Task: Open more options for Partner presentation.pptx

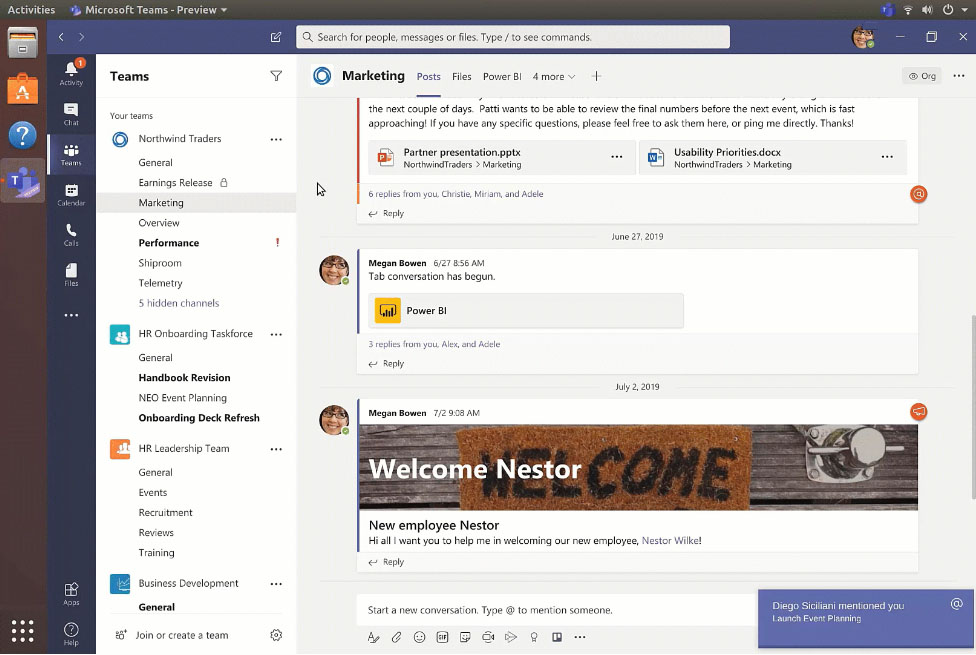Action: coord(617,157)
